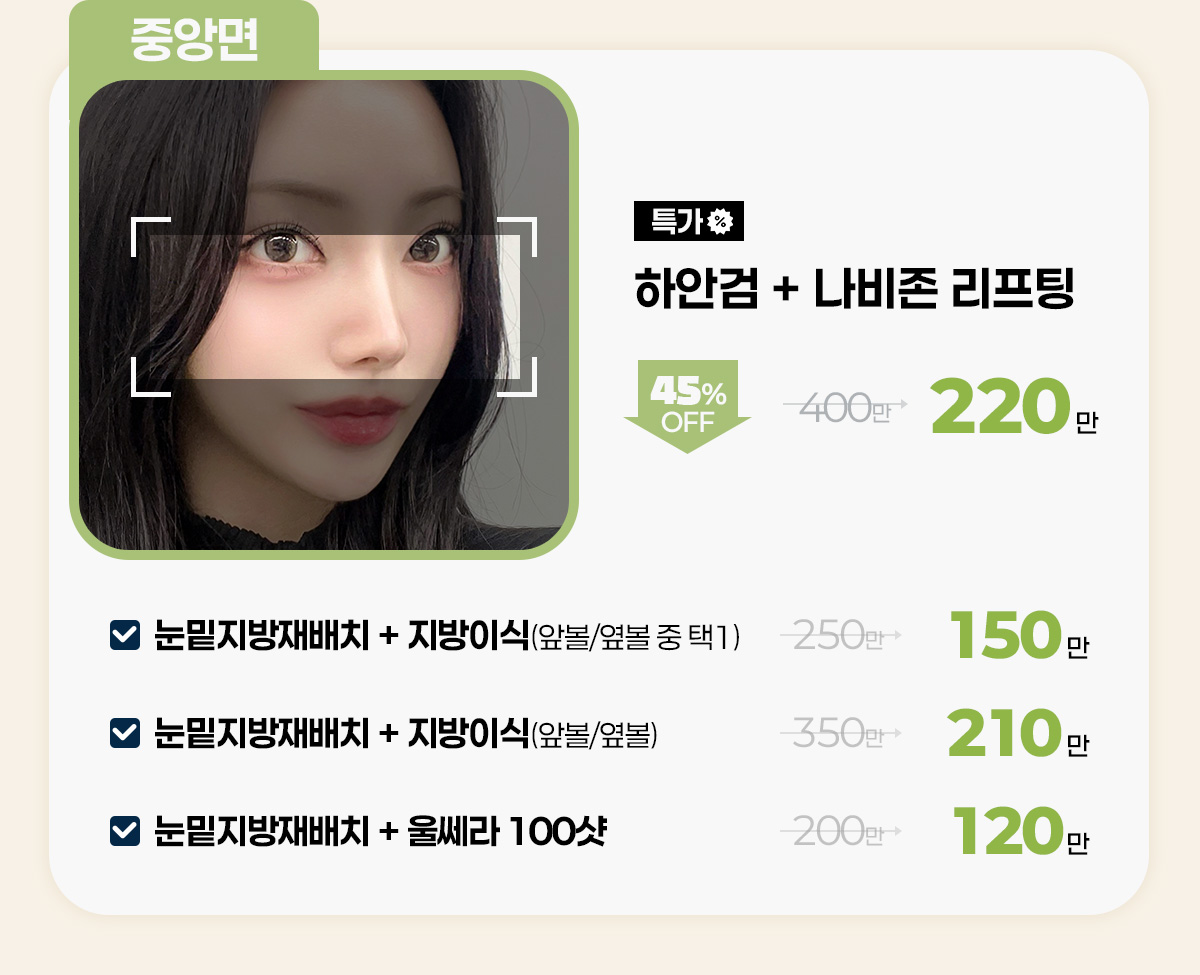
Task: Click the 220만 discounted price
Action: (1014, 406)
